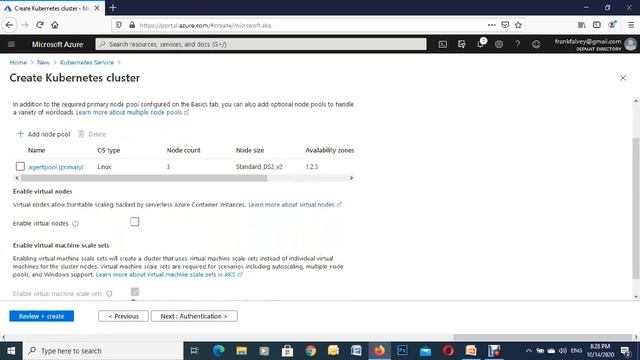The height and width of the screenshot is (360, 640).
Task: Open Cloud Shell from the Azure top bar
Action: (442, 44)
